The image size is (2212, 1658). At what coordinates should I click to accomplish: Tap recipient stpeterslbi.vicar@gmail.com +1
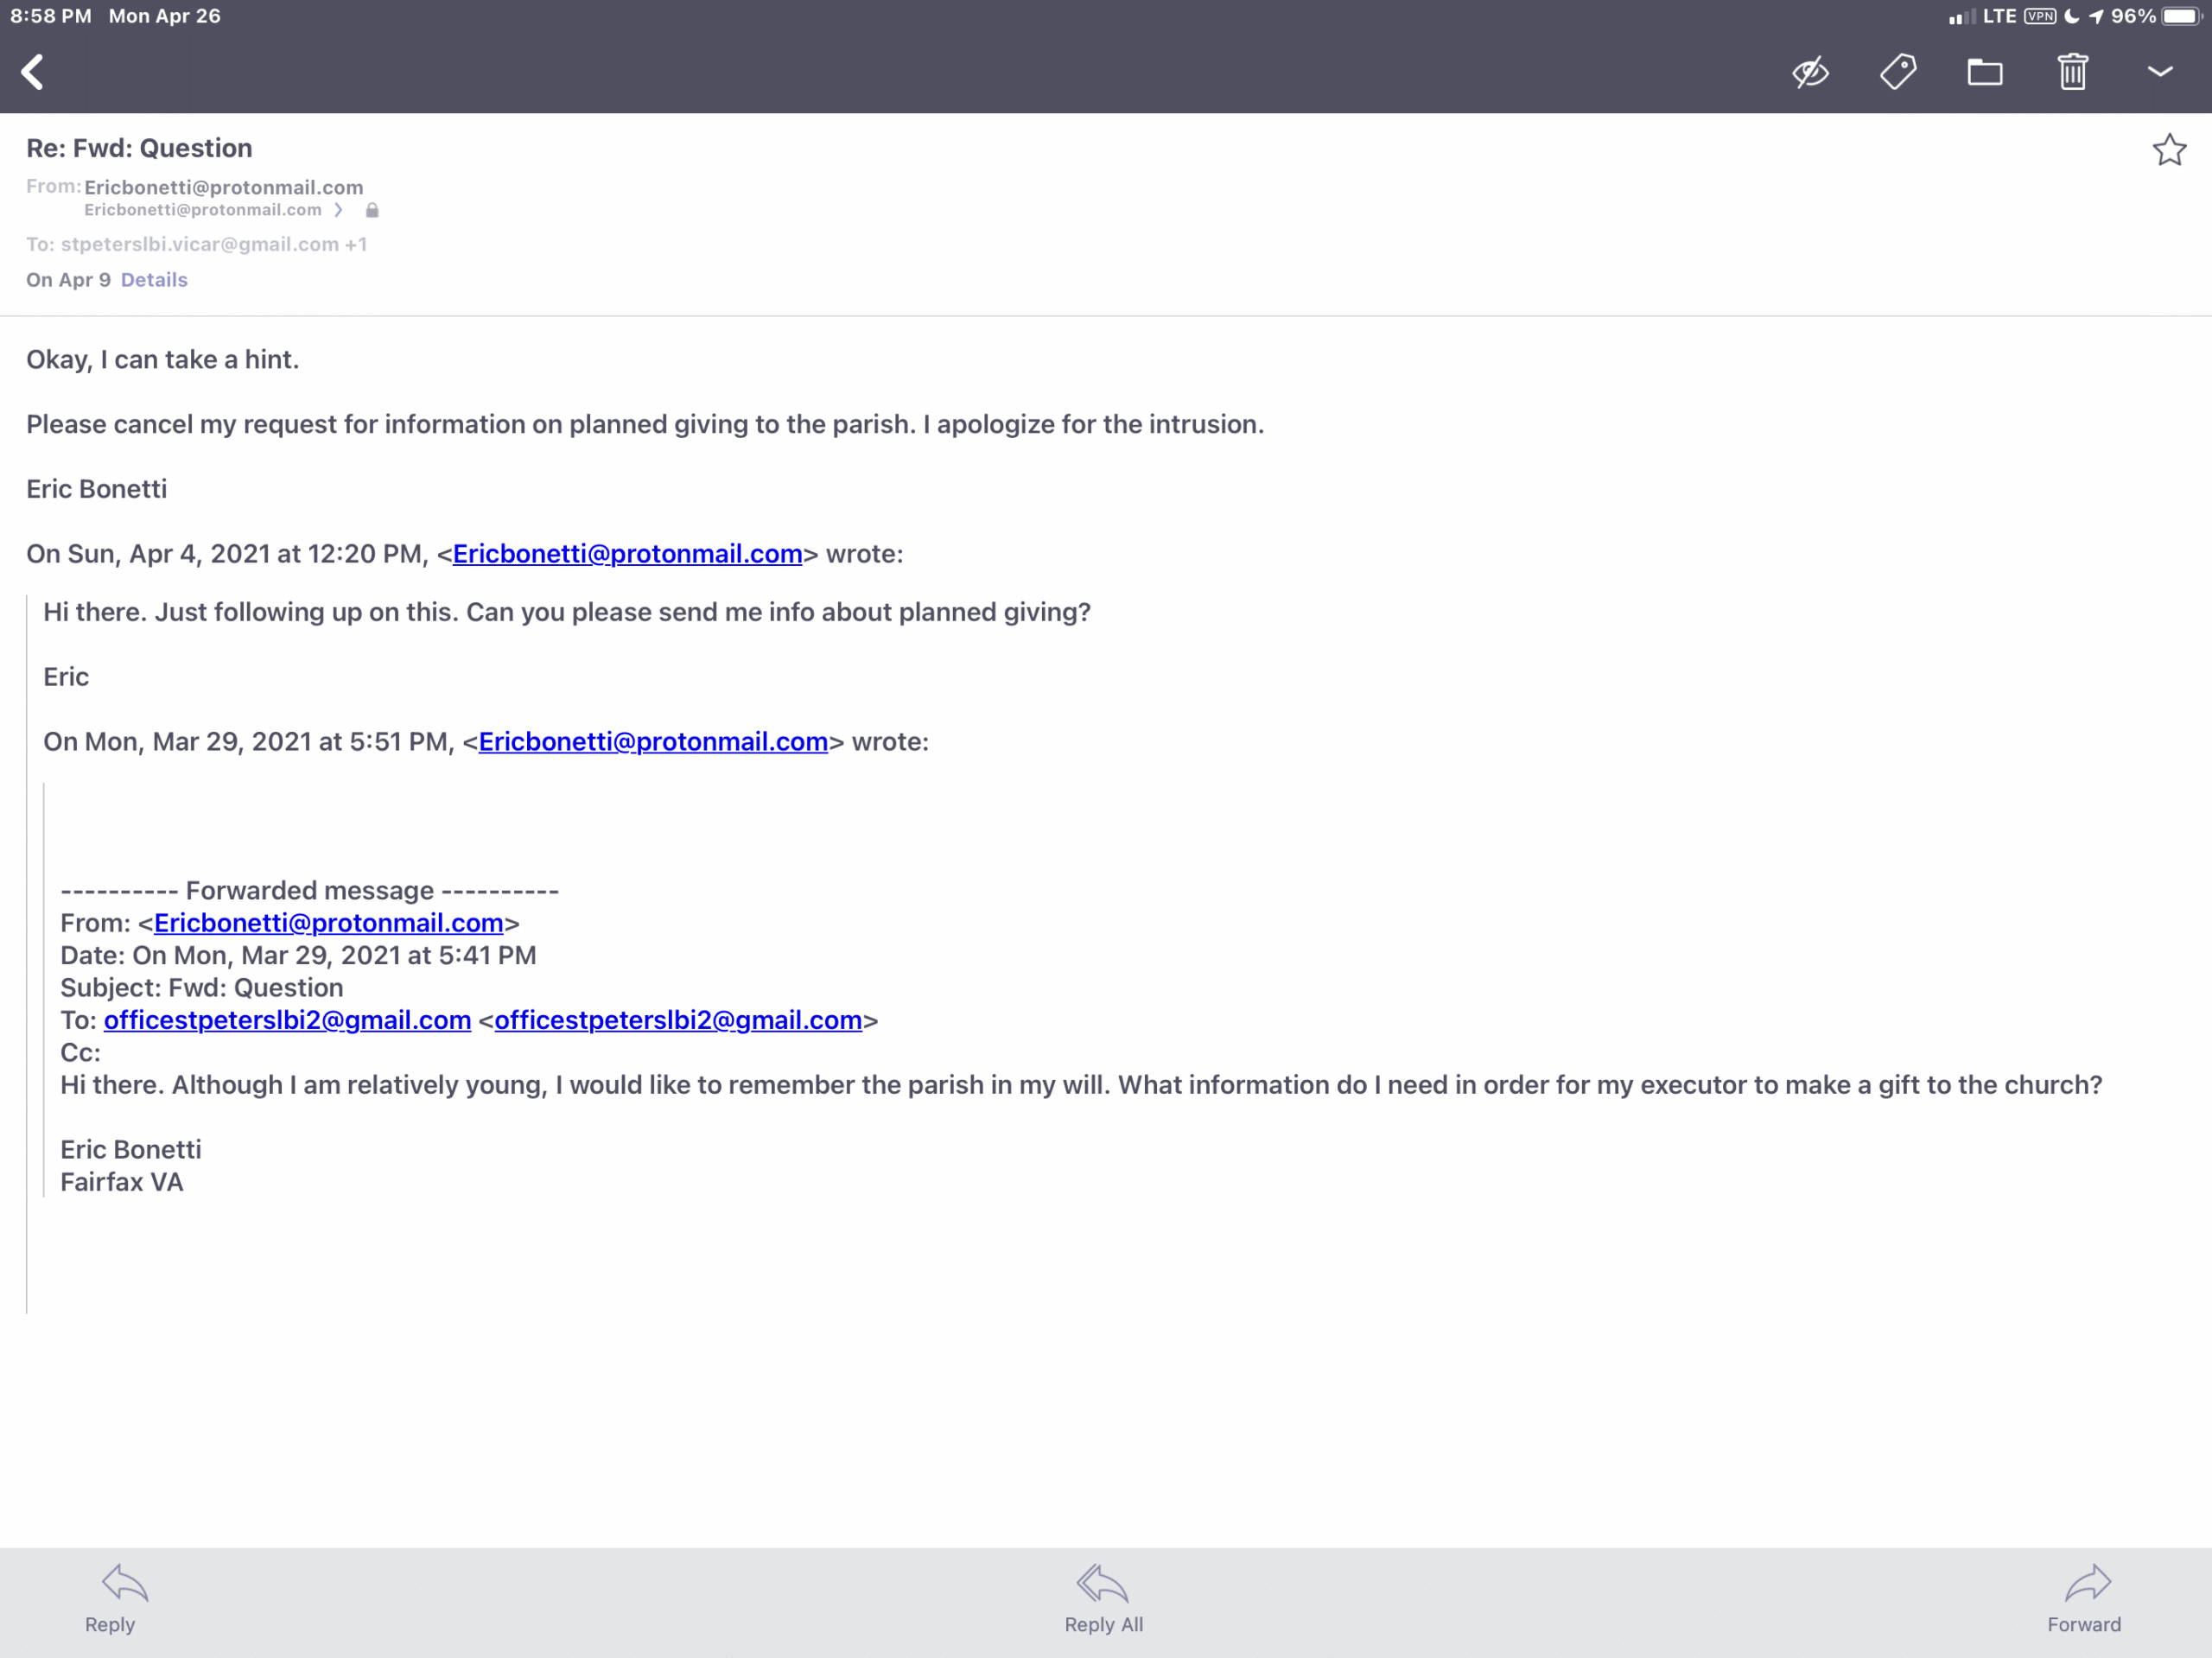(x=213, y=244)
